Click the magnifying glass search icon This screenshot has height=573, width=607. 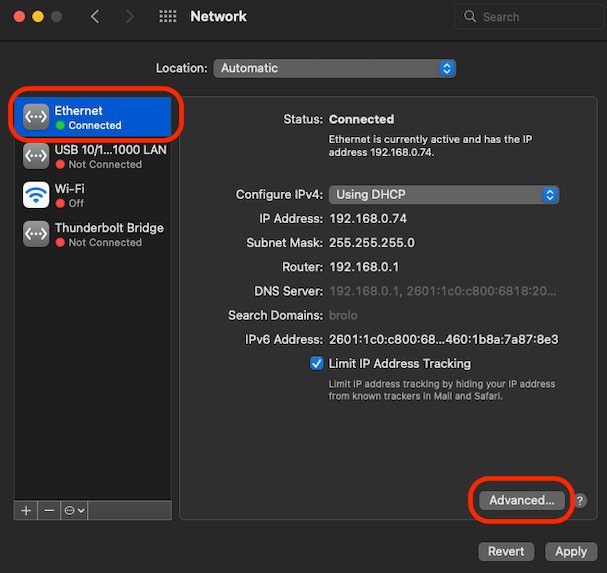pos(470,16)
